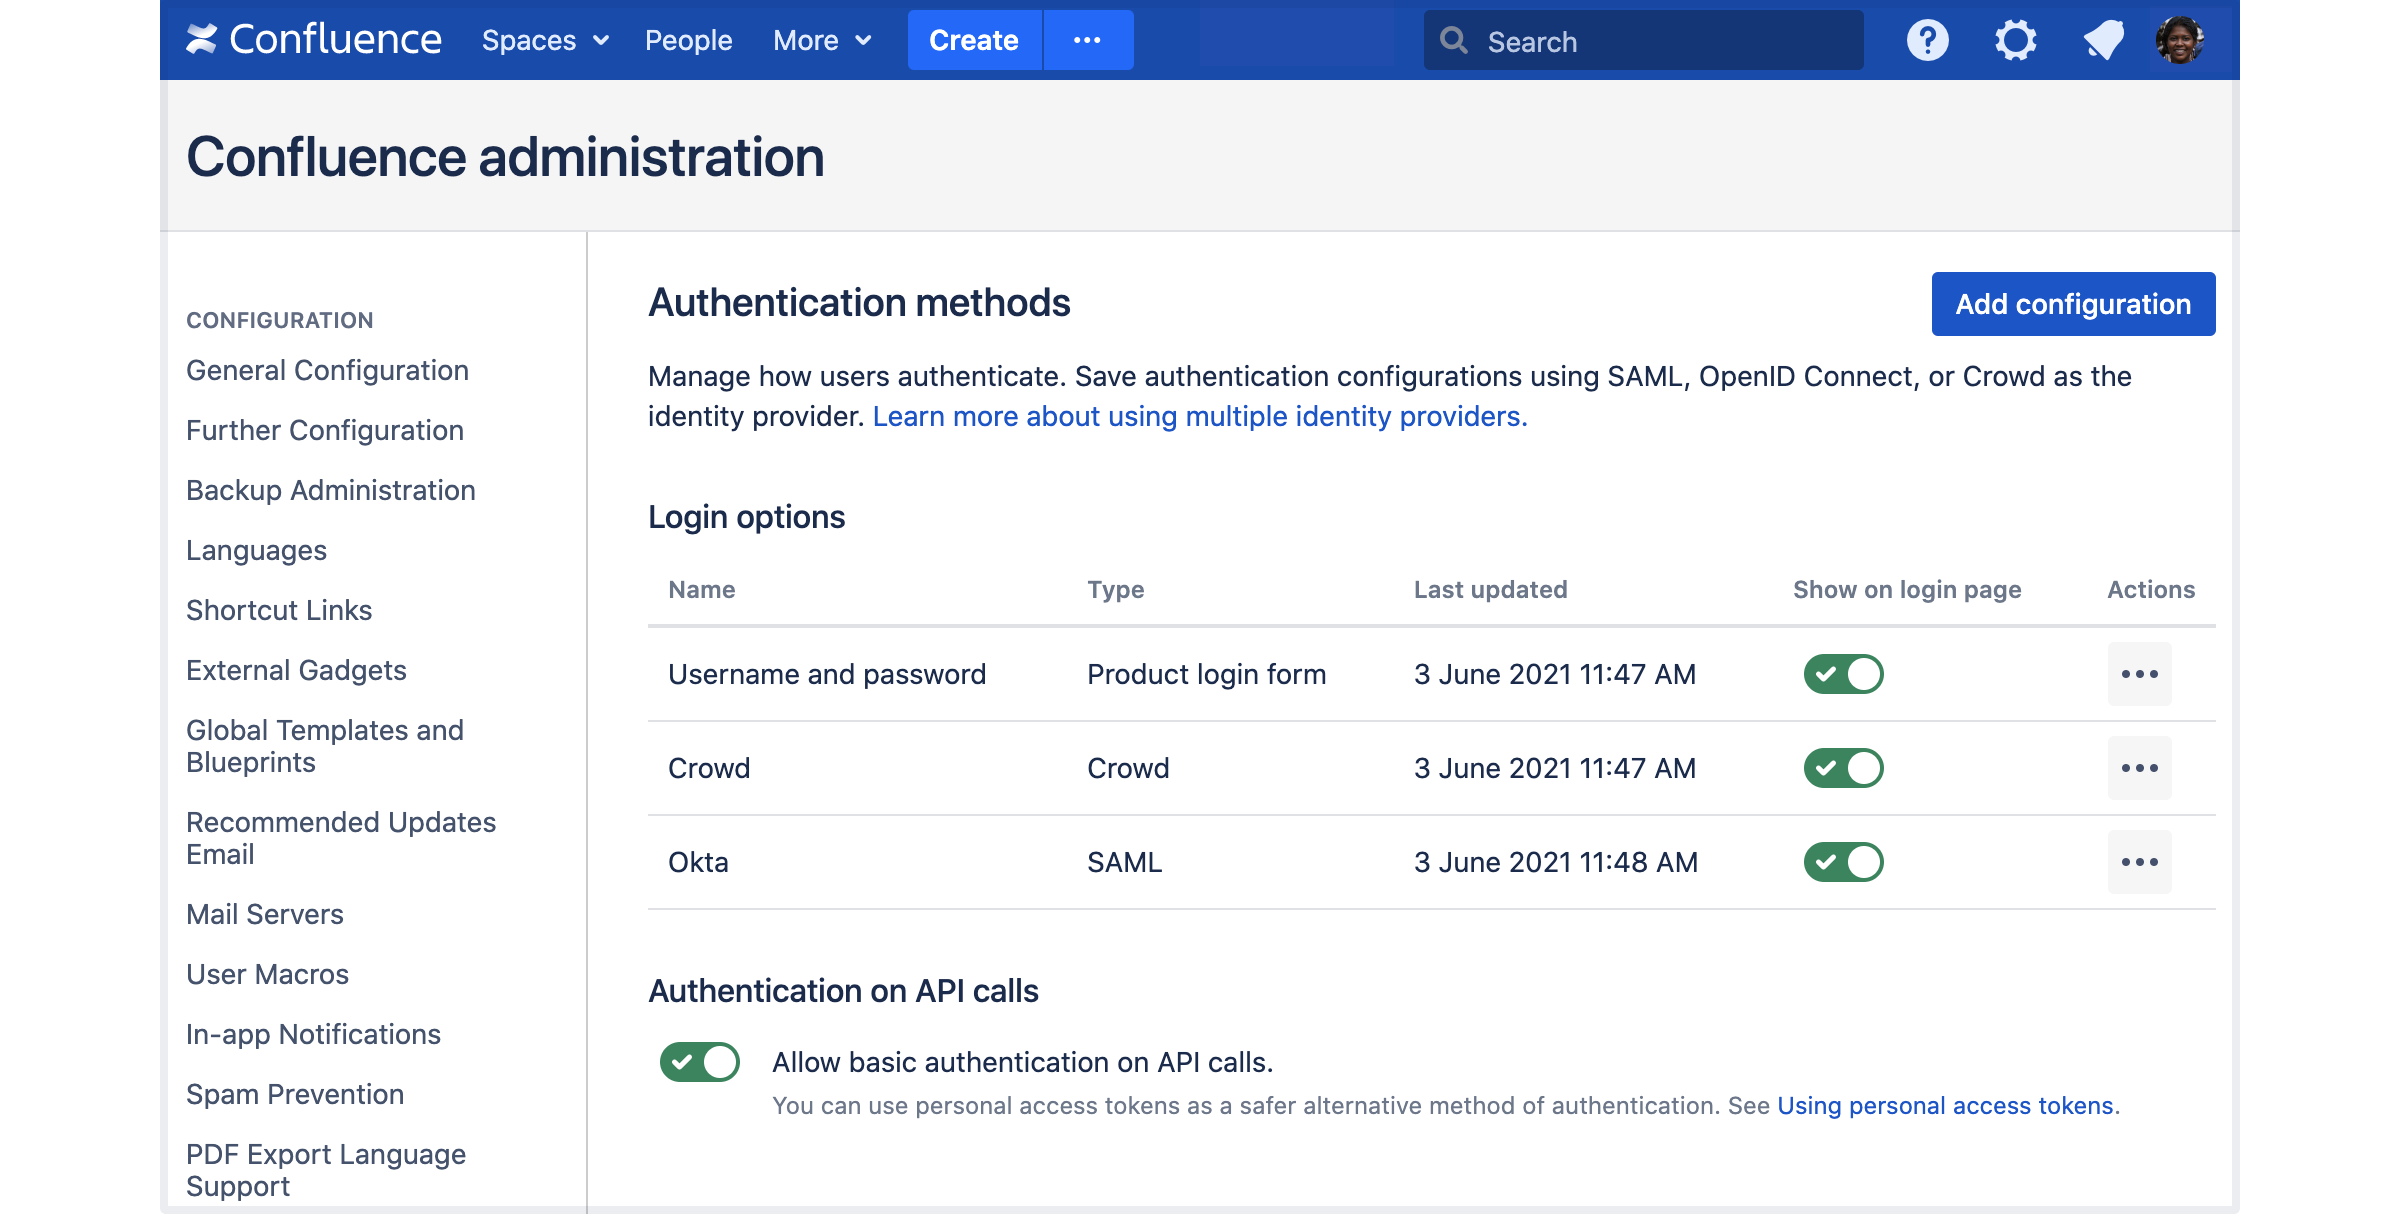
Task: Click the CONFIGURATION section label
Action: tap(280, 320)
